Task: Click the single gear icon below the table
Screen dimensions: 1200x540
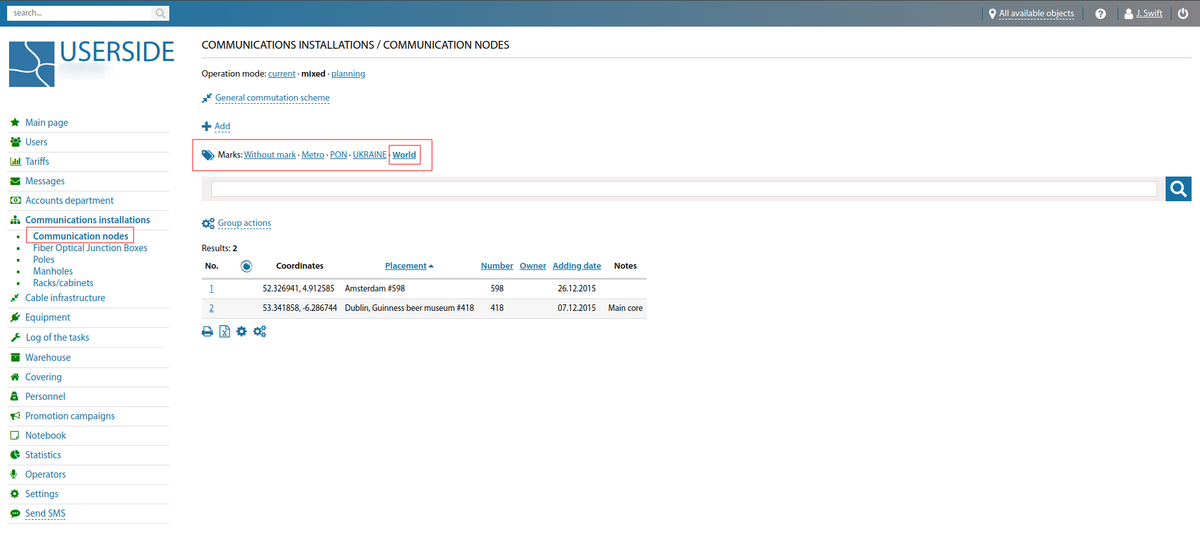Action: point(241,331)
